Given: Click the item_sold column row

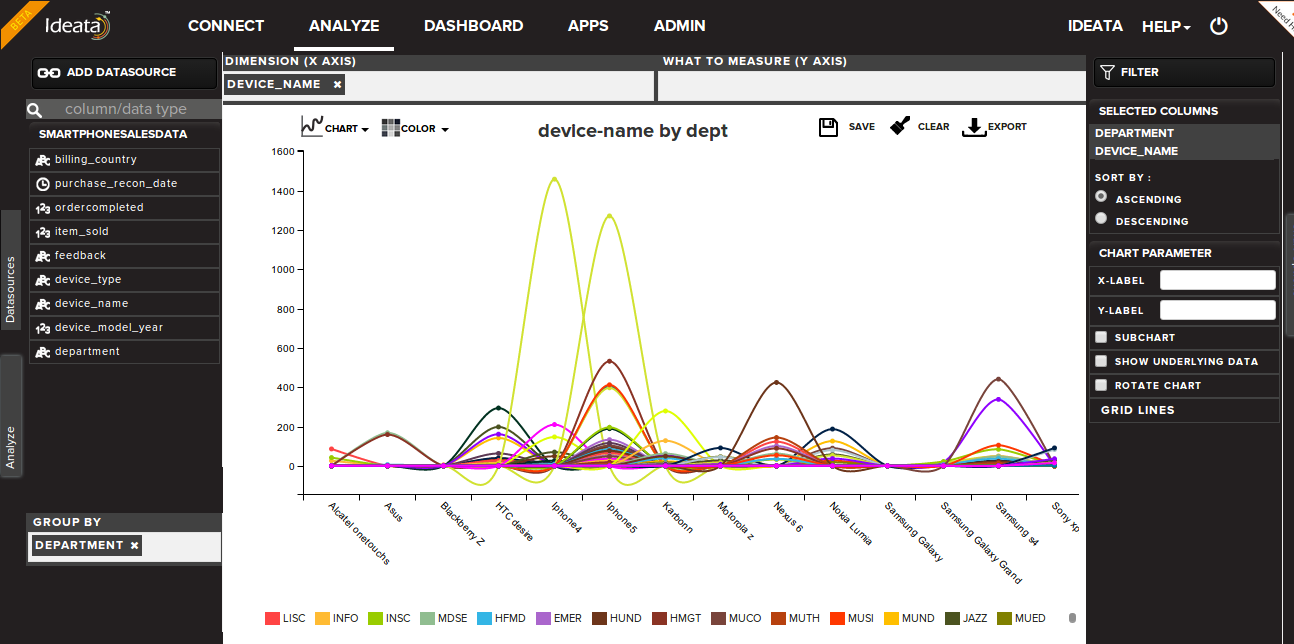Looking at the screenshot, I should (124, 232).
